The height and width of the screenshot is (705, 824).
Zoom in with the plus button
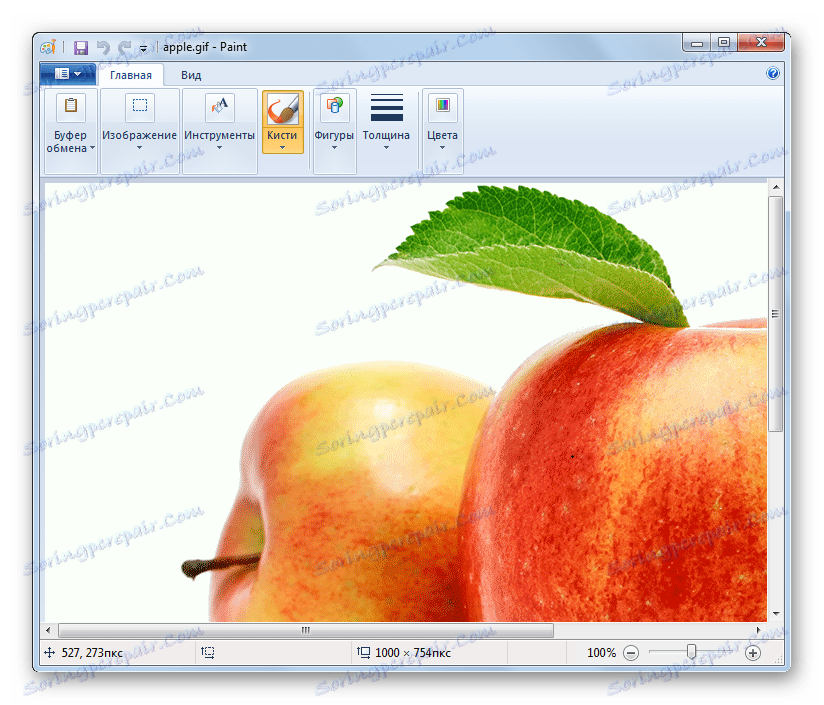pyautogui.click(x=753, y=653)
